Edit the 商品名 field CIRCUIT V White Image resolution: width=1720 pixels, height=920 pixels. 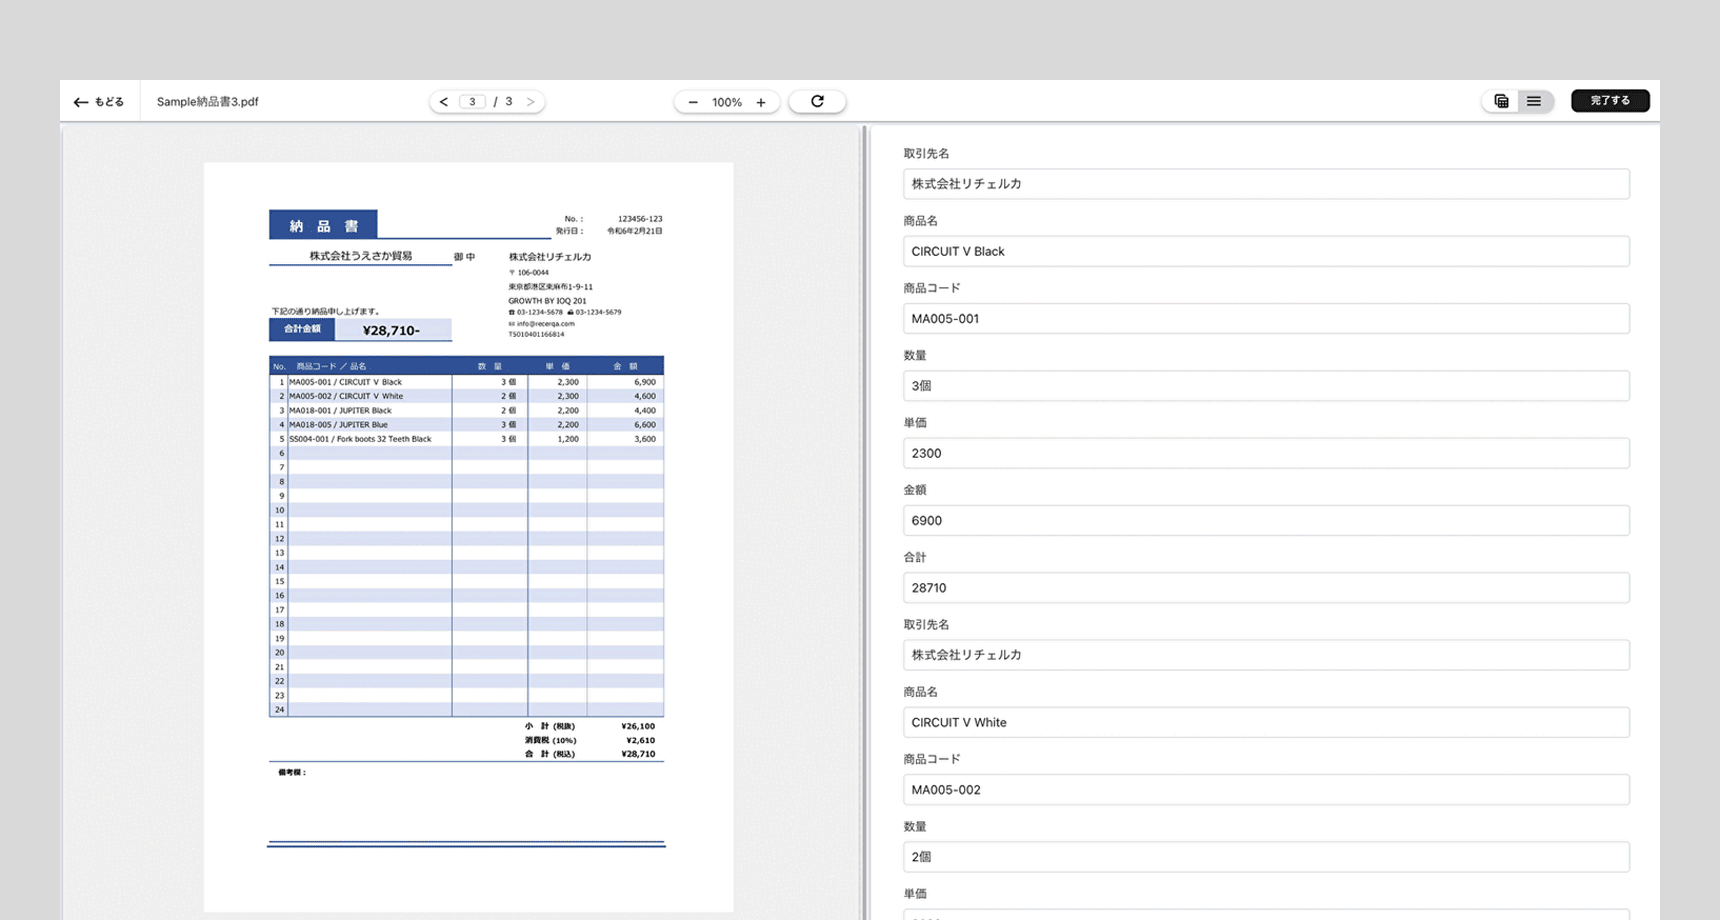pos(1266,722)
